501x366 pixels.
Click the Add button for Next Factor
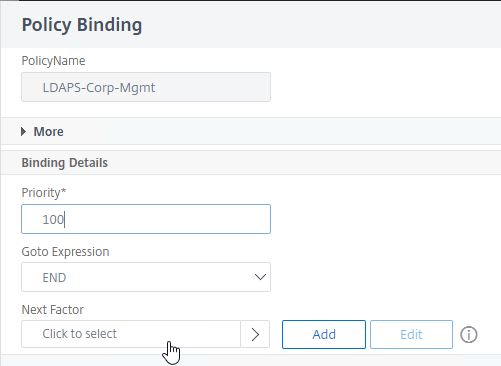(x=324, y=334)
